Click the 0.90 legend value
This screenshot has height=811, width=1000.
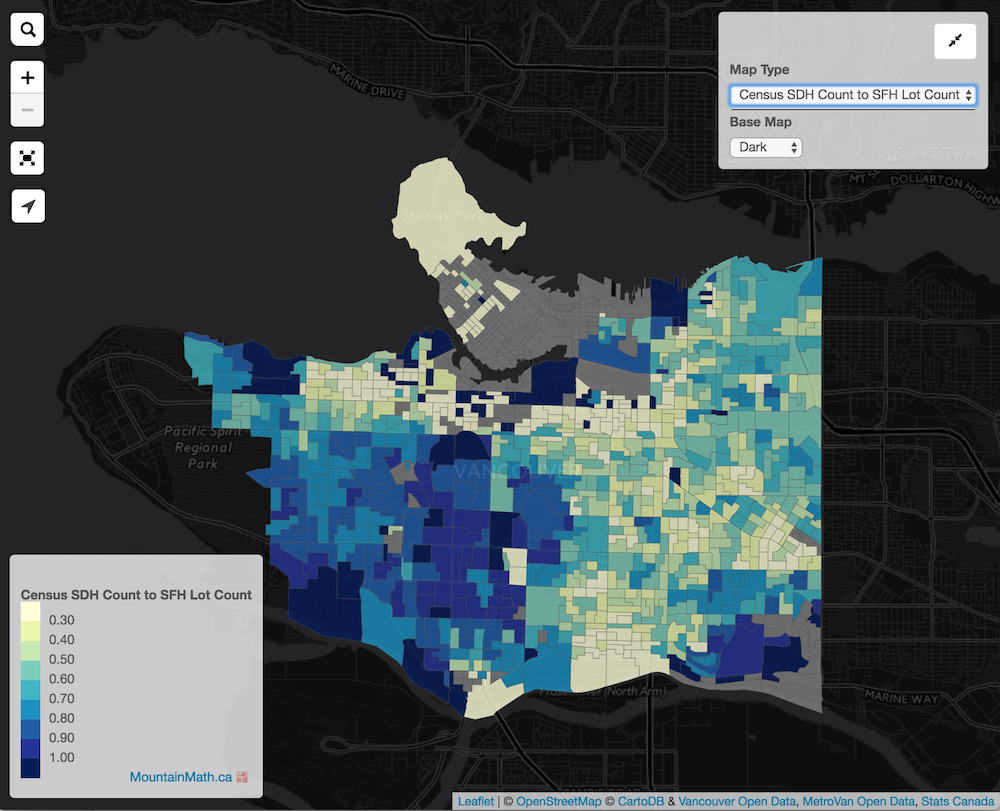(x=62, y=738)
